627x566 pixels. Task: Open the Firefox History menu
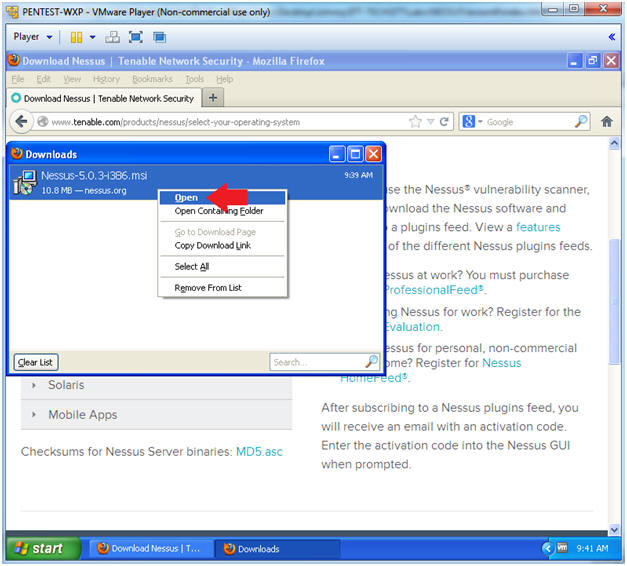(106, 79)
